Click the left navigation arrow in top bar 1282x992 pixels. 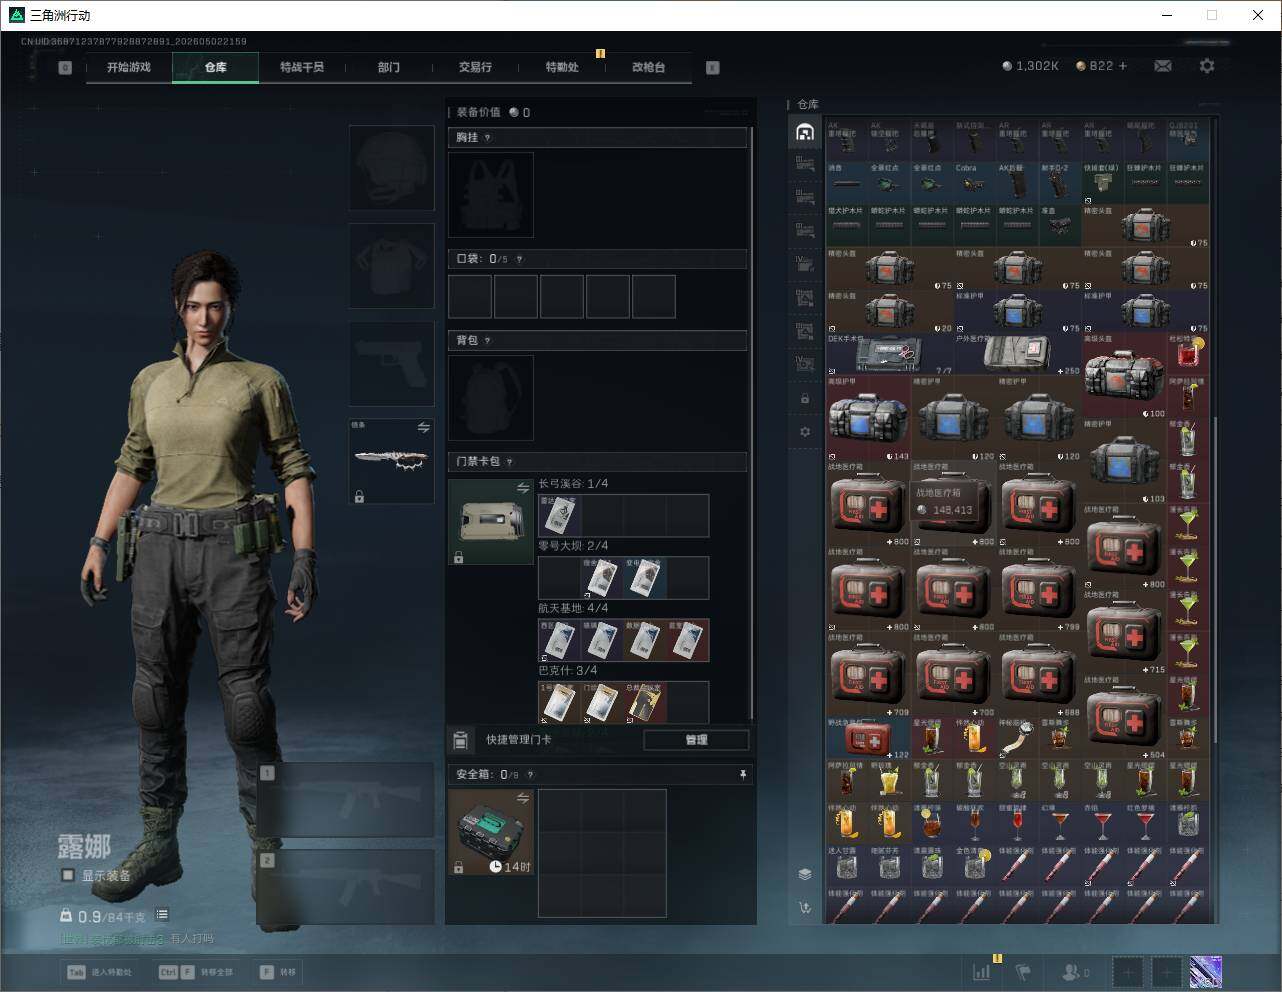[x=65, y=68]
